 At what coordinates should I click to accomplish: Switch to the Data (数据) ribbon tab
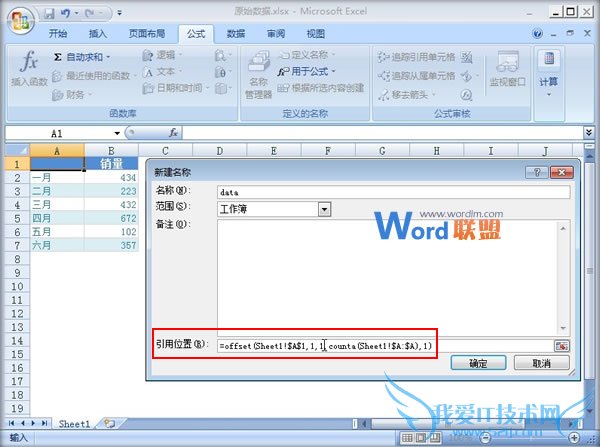click(x=236, y=33)
